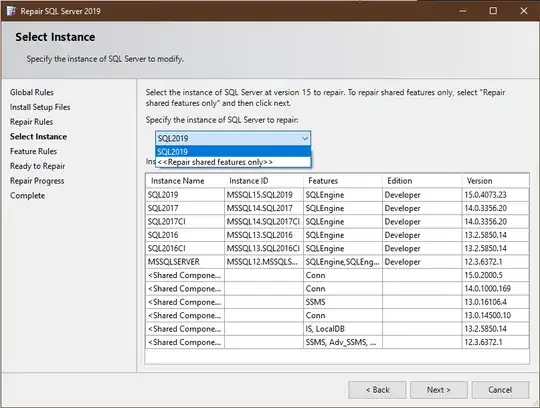This screenshot has height=408, width=540.
Task: Click the SQLEngine,SQLEng... features cell
Action: pos(343,262)
